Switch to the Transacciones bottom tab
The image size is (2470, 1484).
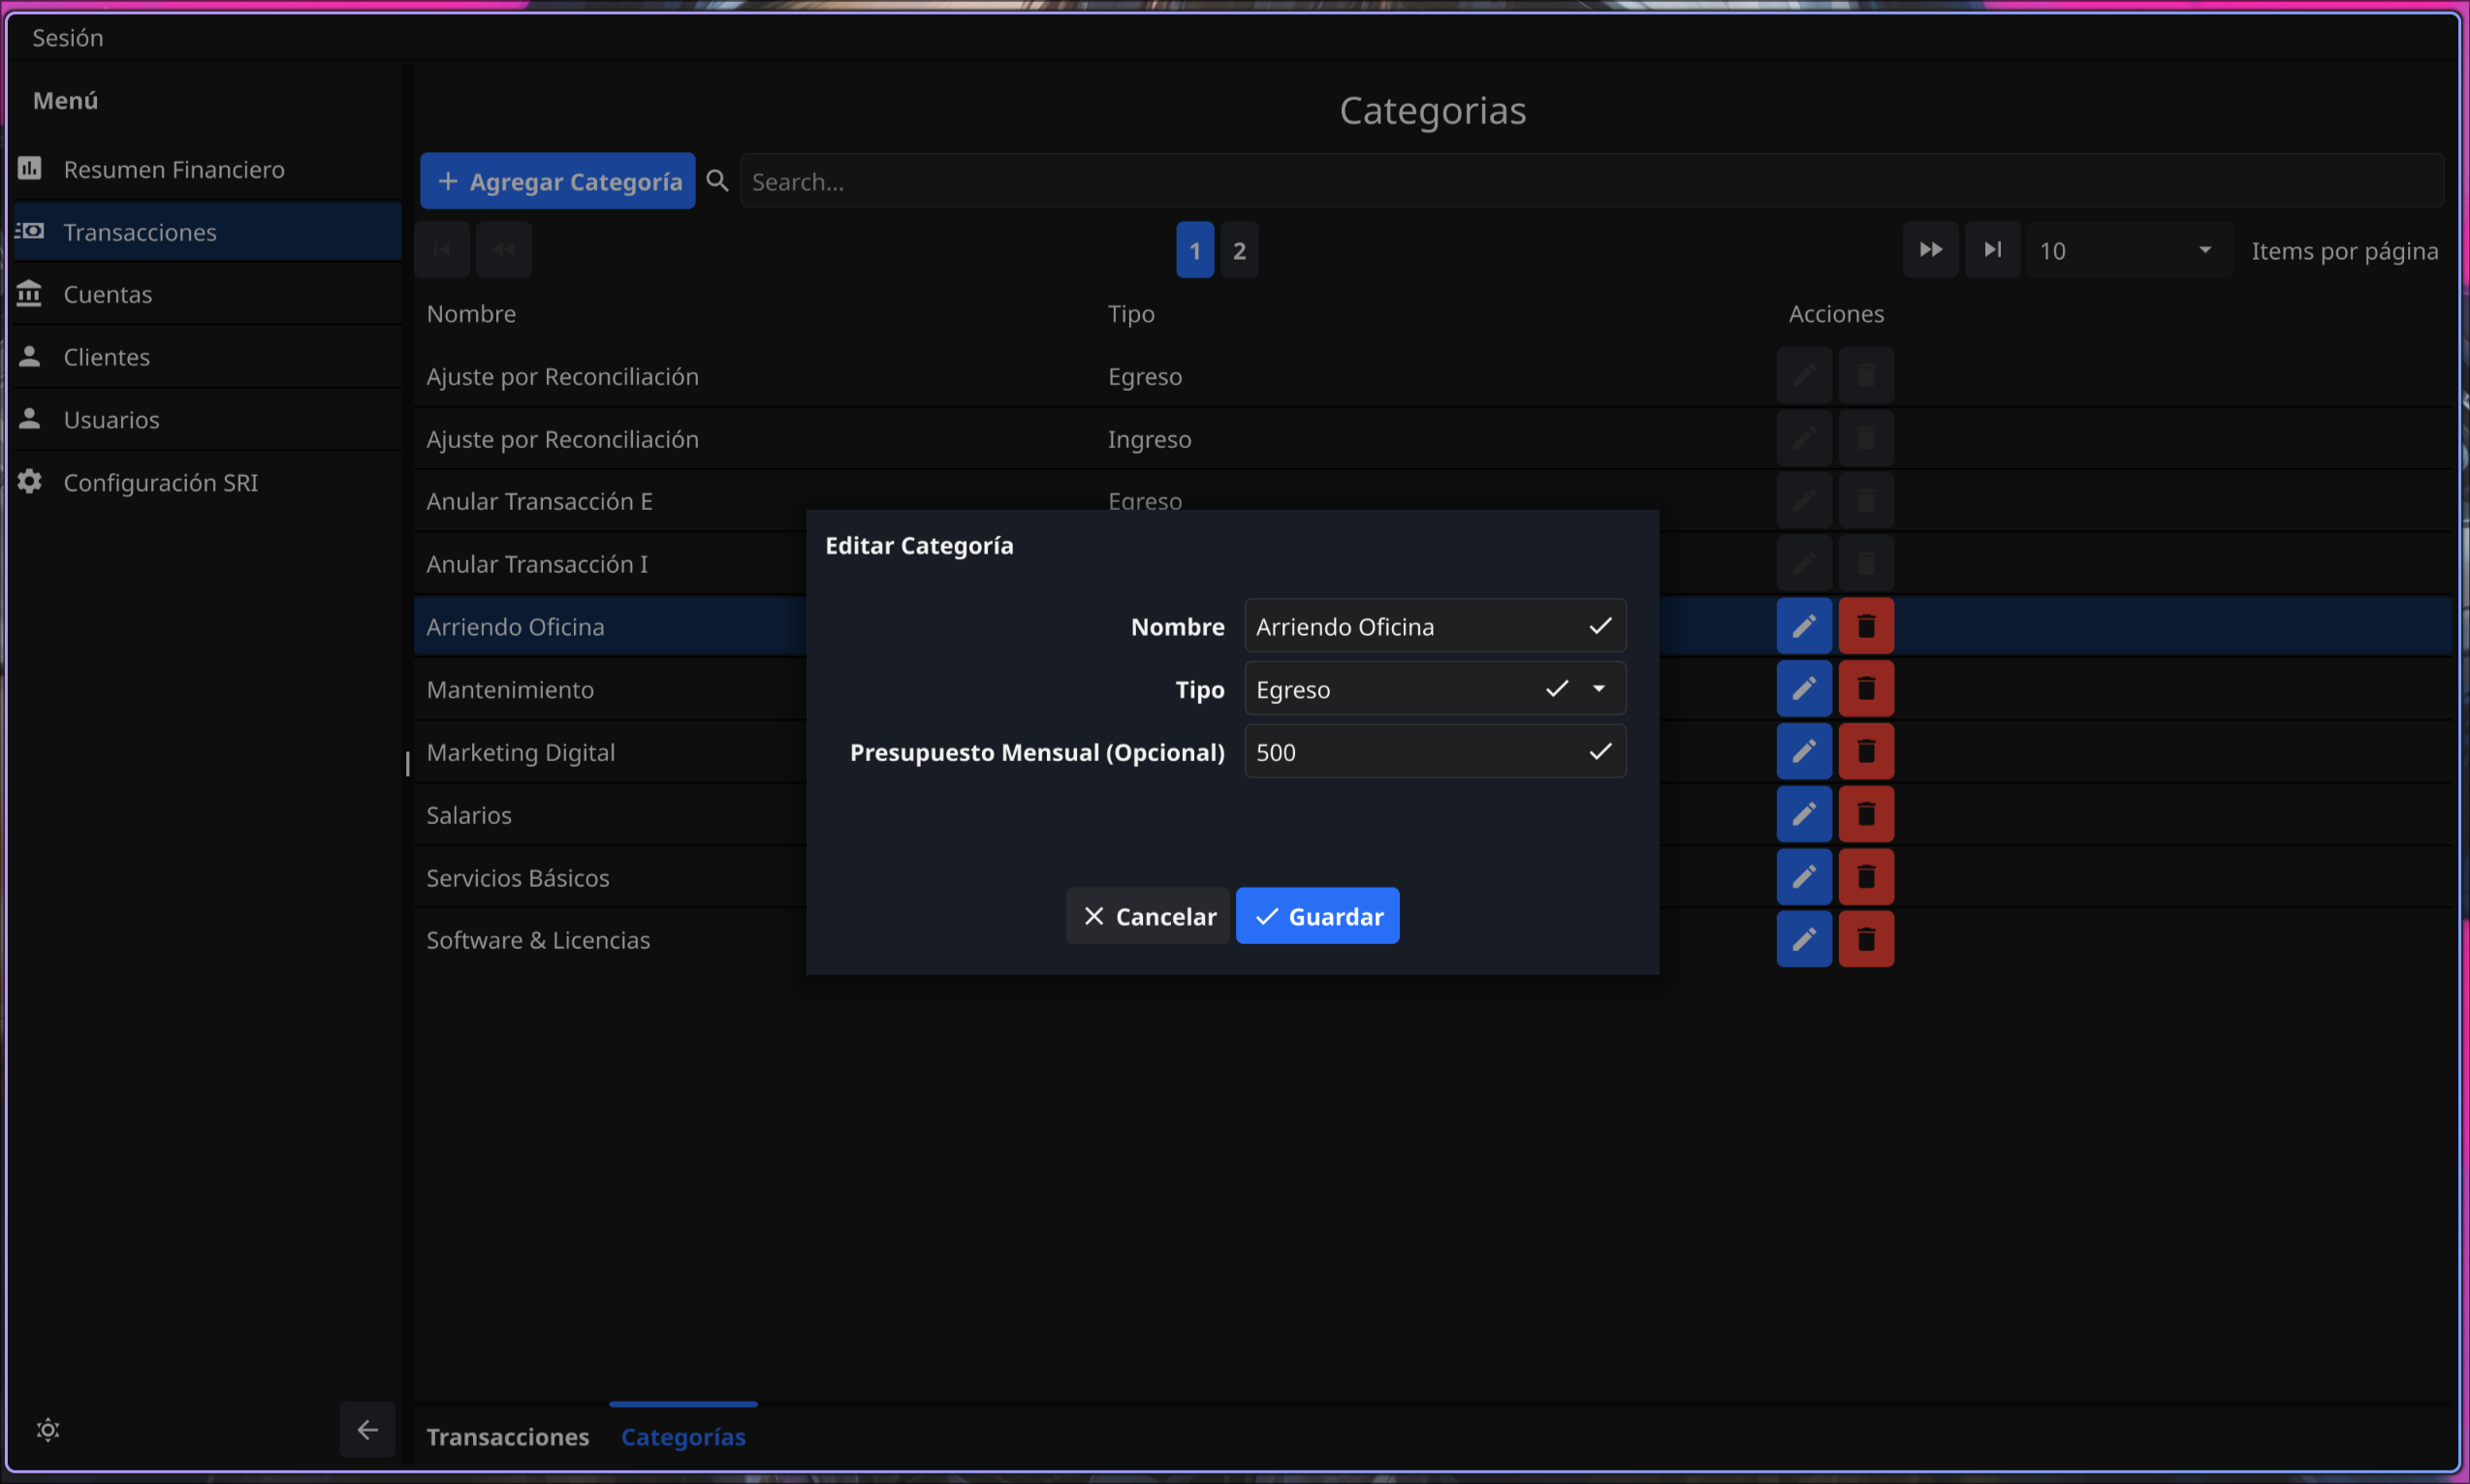[x=508, y=1437]
